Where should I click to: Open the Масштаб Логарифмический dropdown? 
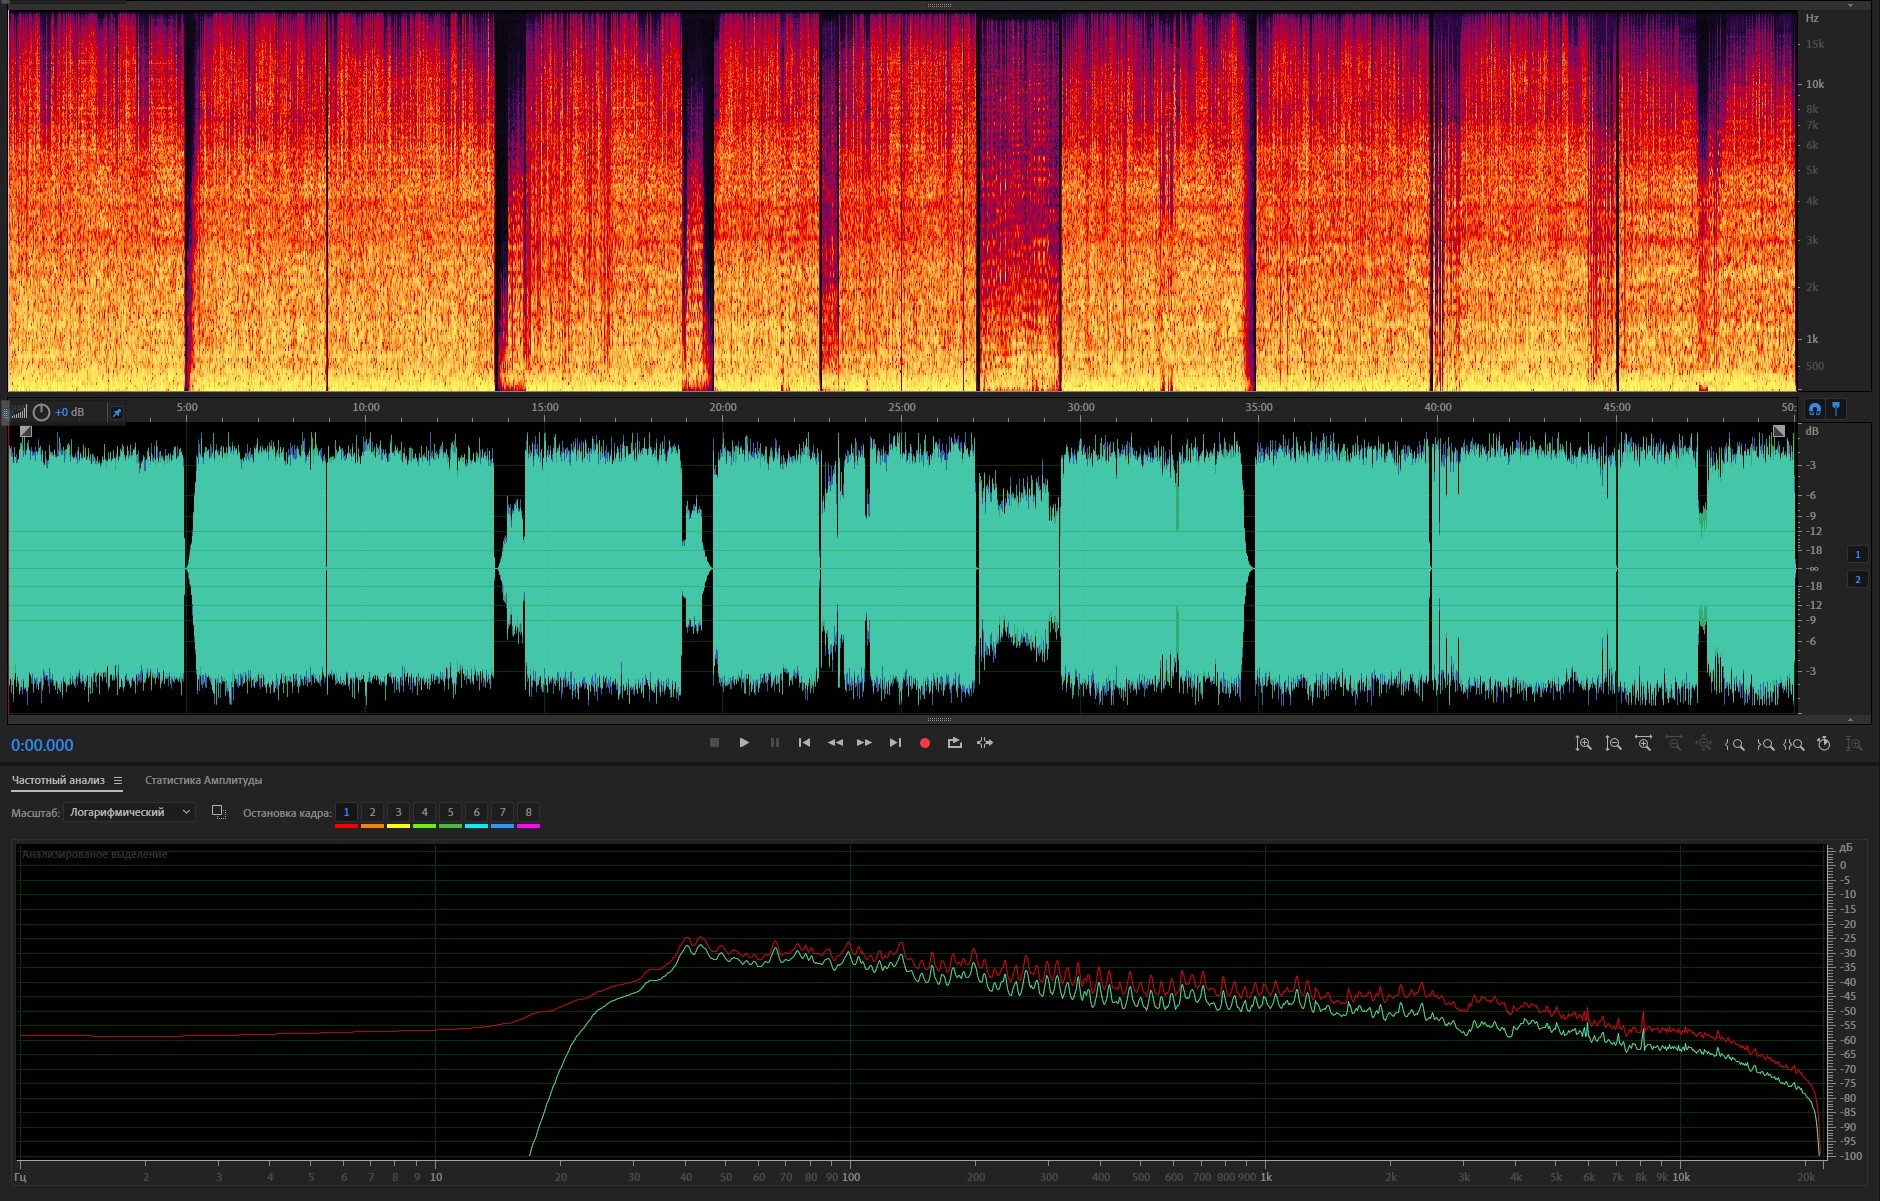(129, 813)
